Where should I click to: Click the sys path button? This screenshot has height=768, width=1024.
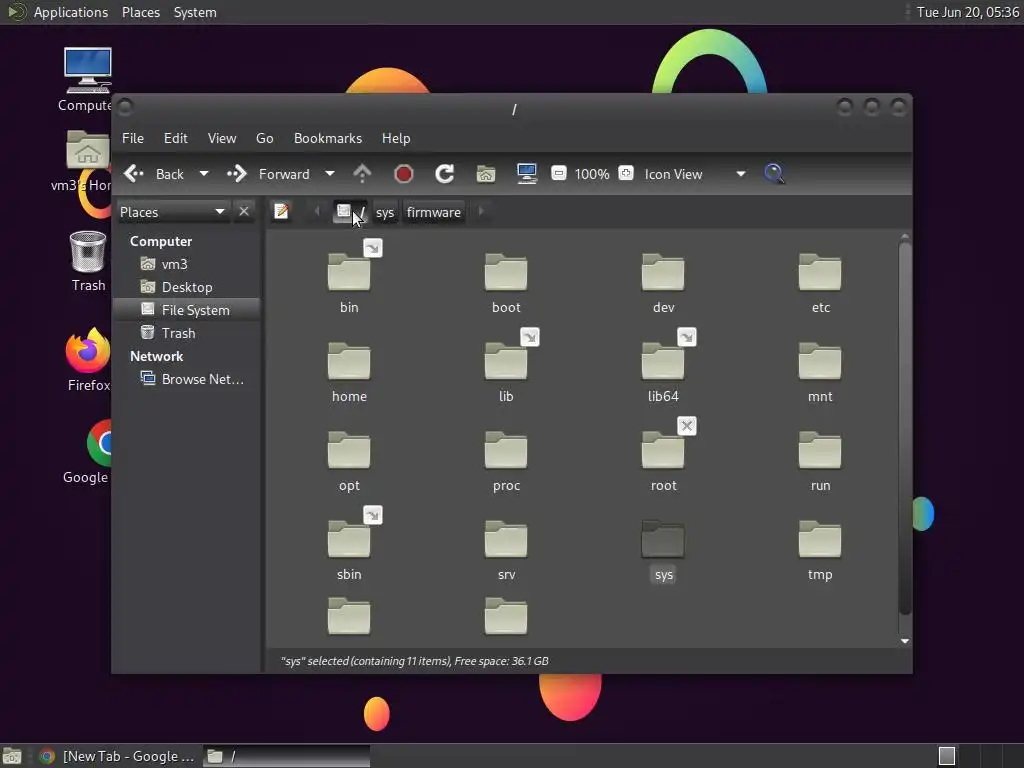point(385,212)
